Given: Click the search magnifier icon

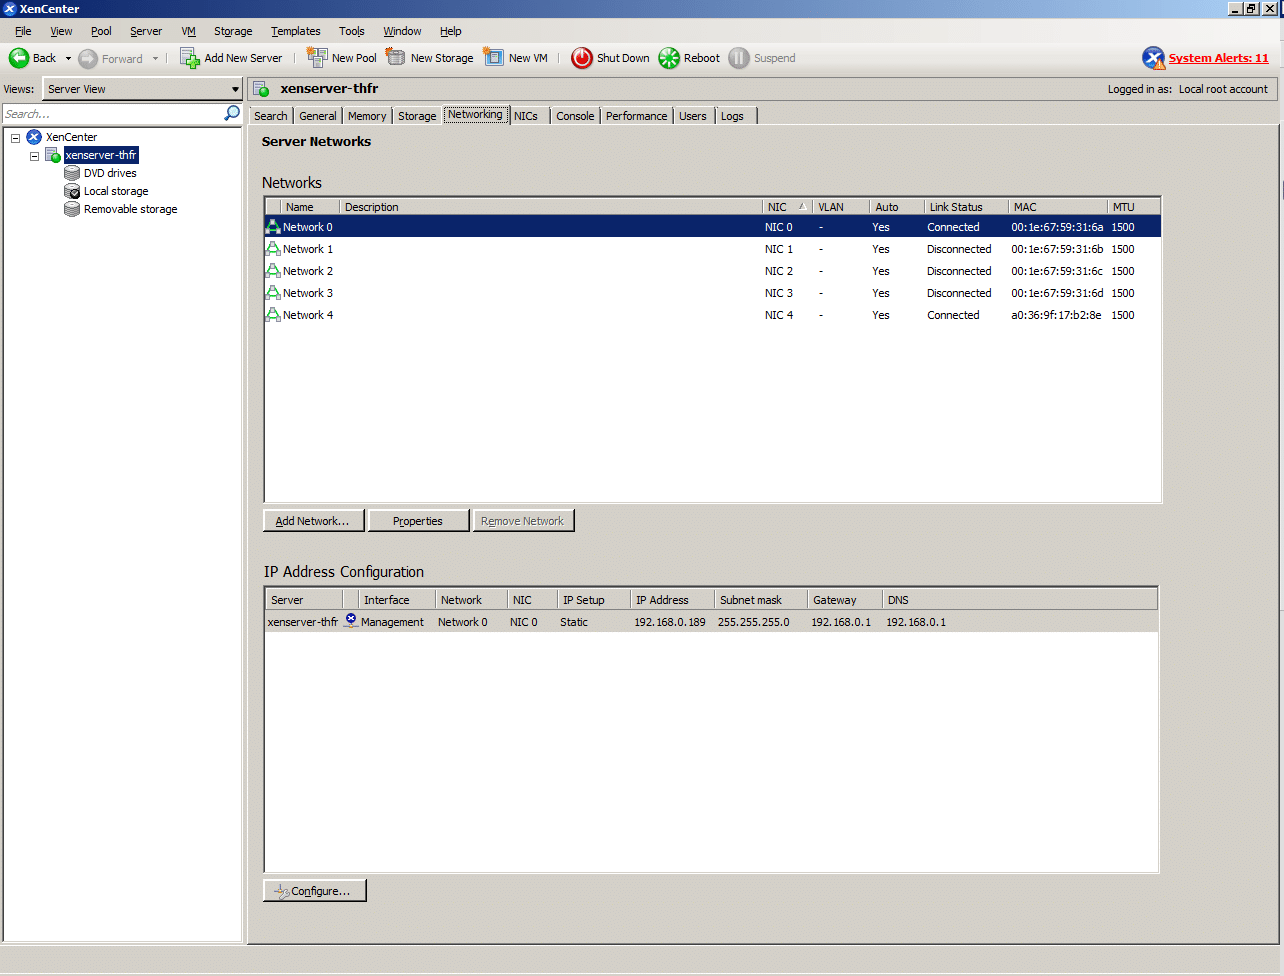Looking at the screenshot, I should pyautogui.click(x=232, y=113).
